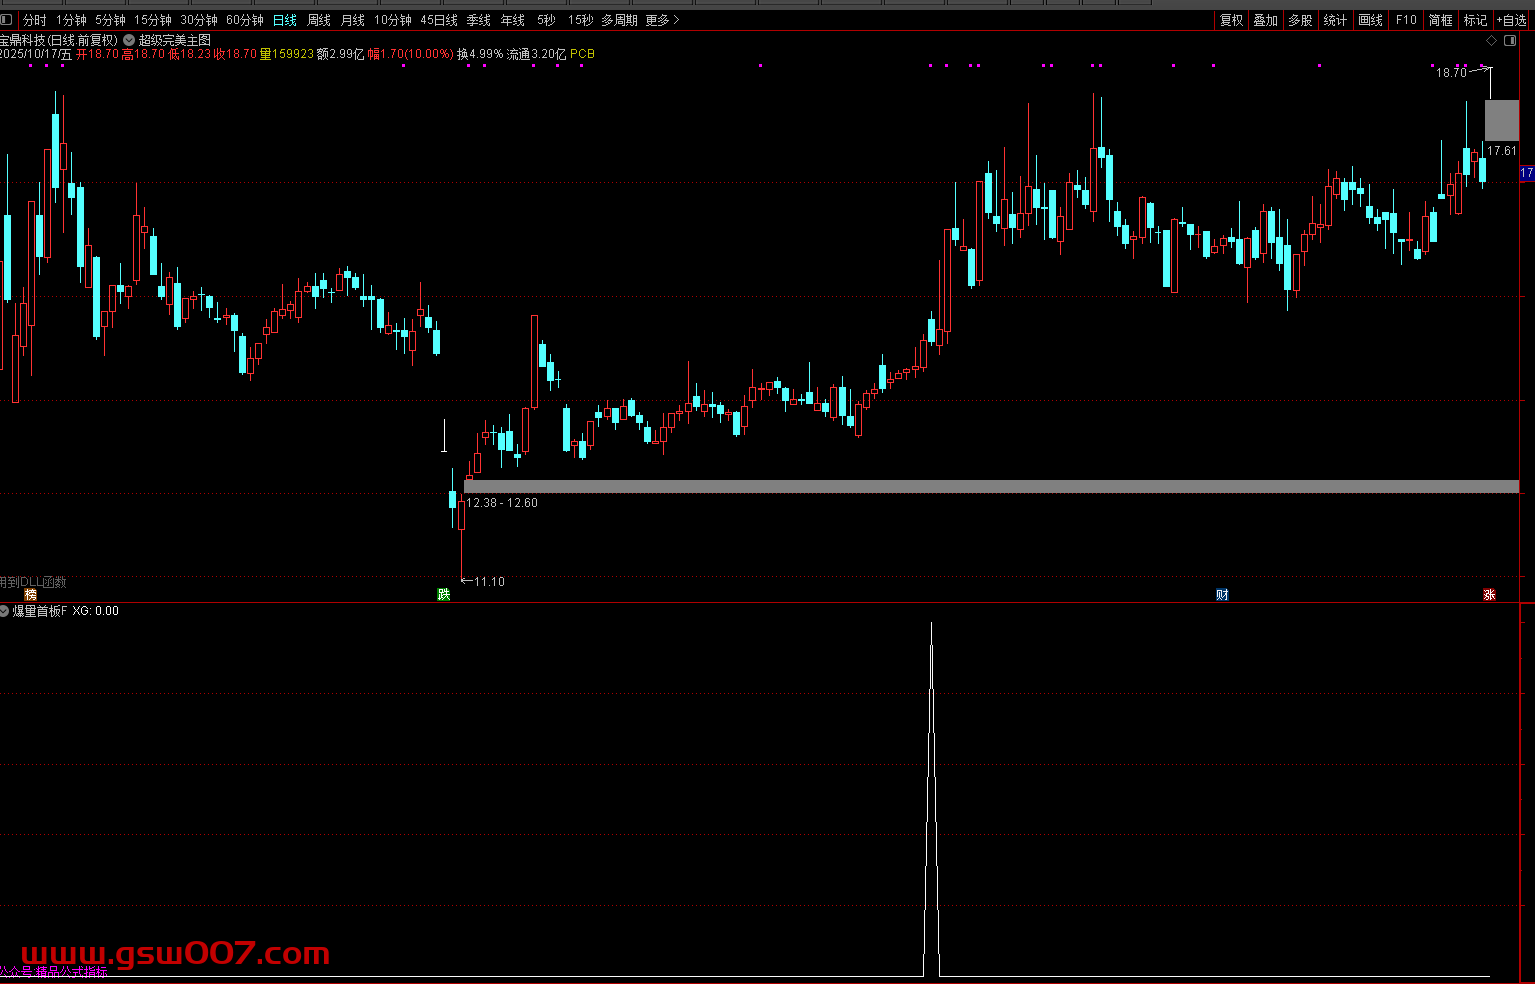This screenshot has height=984, width=1535.
Task: Click the left panel toggle icon
Action: point(7,20)
